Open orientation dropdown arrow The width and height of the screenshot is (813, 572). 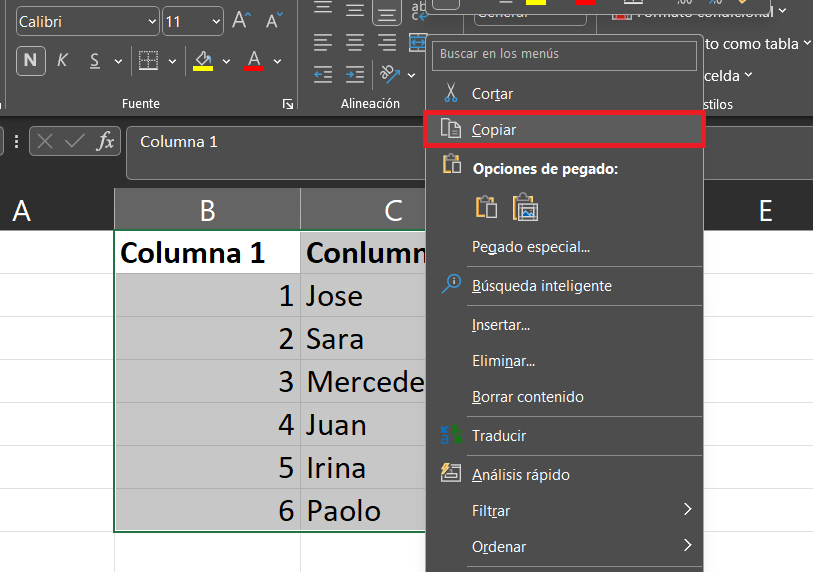411,76
